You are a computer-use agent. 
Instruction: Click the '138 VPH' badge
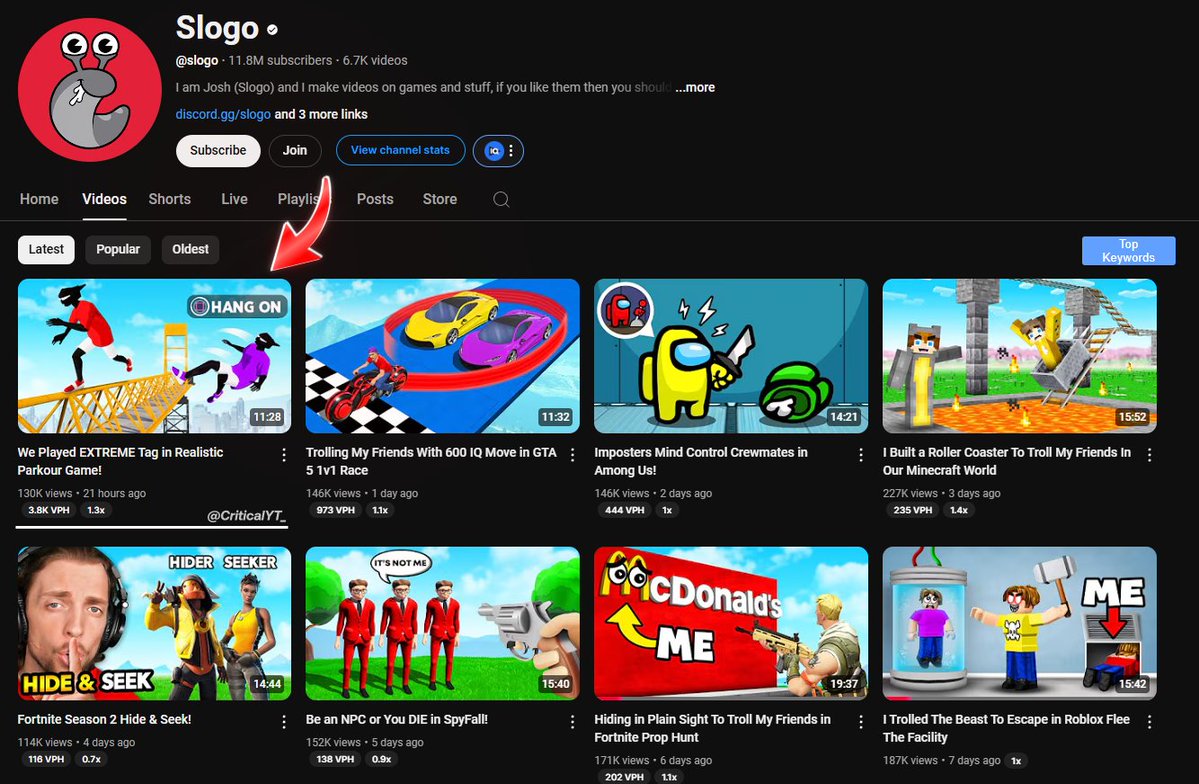[336, 760]
